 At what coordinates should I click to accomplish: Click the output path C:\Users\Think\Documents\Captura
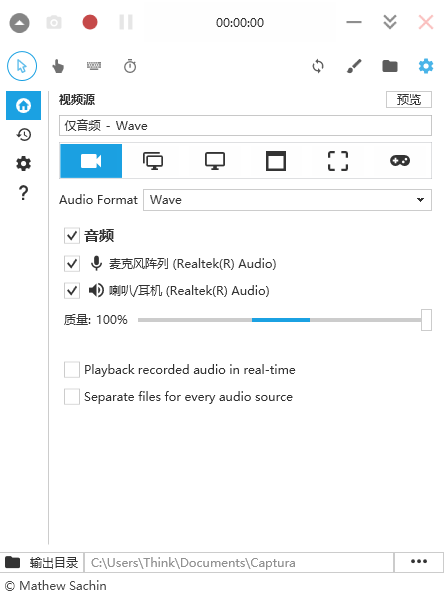[x=239, y=563]
